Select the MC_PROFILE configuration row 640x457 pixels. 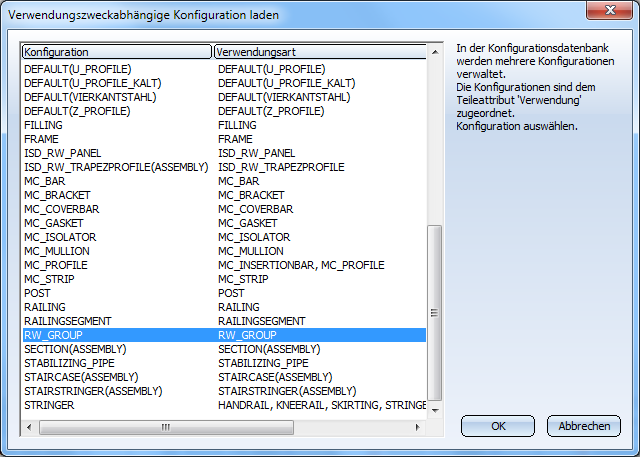[224, 265]
